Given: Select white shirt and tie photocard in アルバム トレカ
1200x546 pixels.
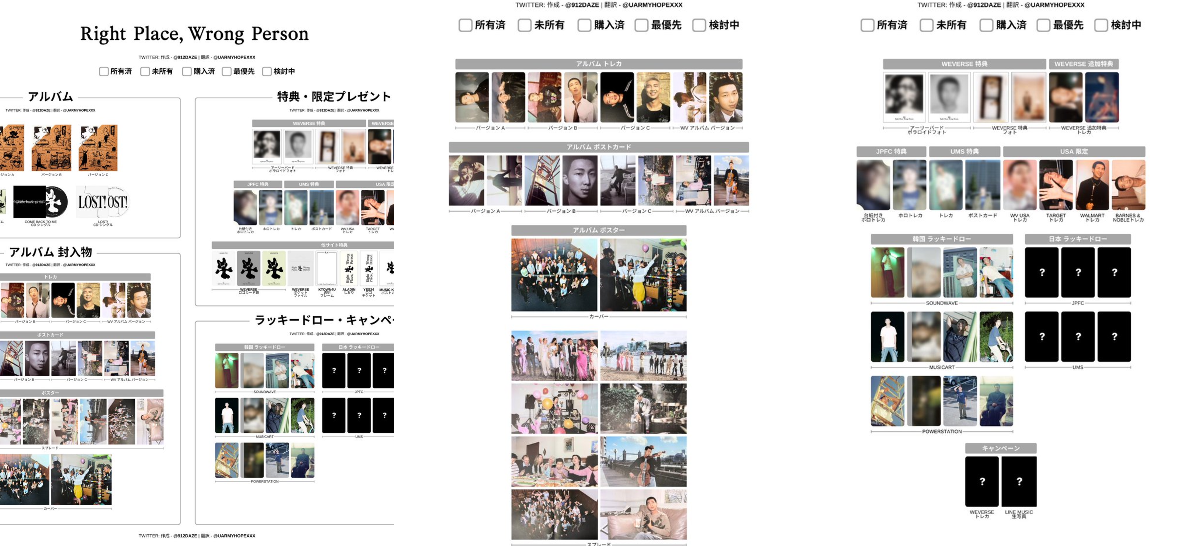Looking at the screenshot, I should 580,98.
